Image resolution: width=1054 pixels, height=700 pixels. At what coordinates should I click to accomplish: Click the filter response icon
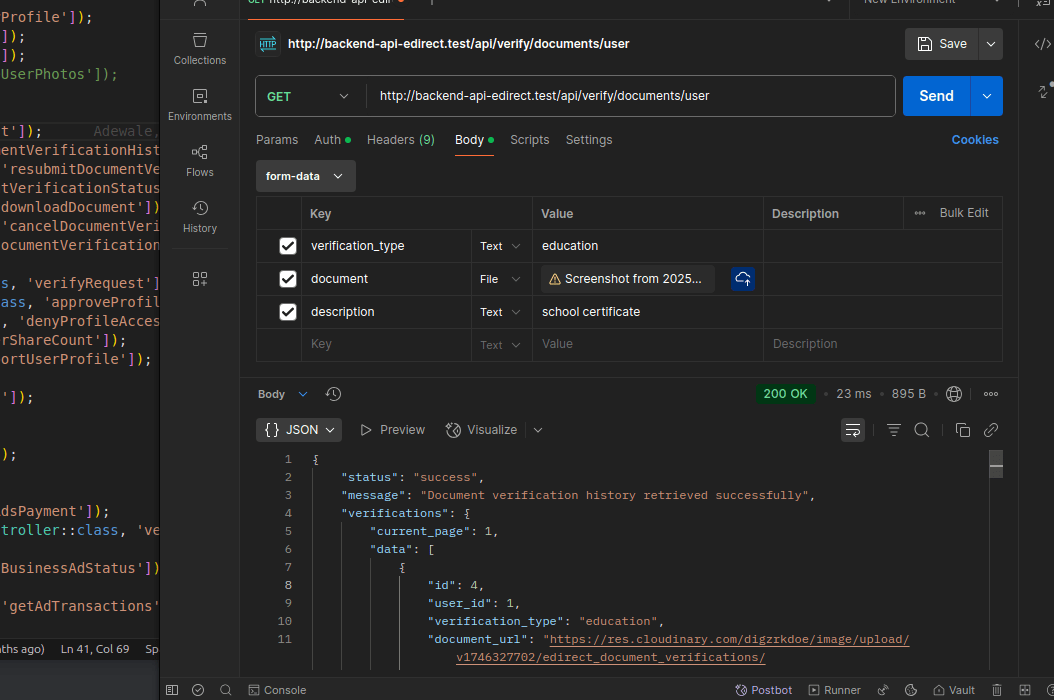click(x=893, y=430)
